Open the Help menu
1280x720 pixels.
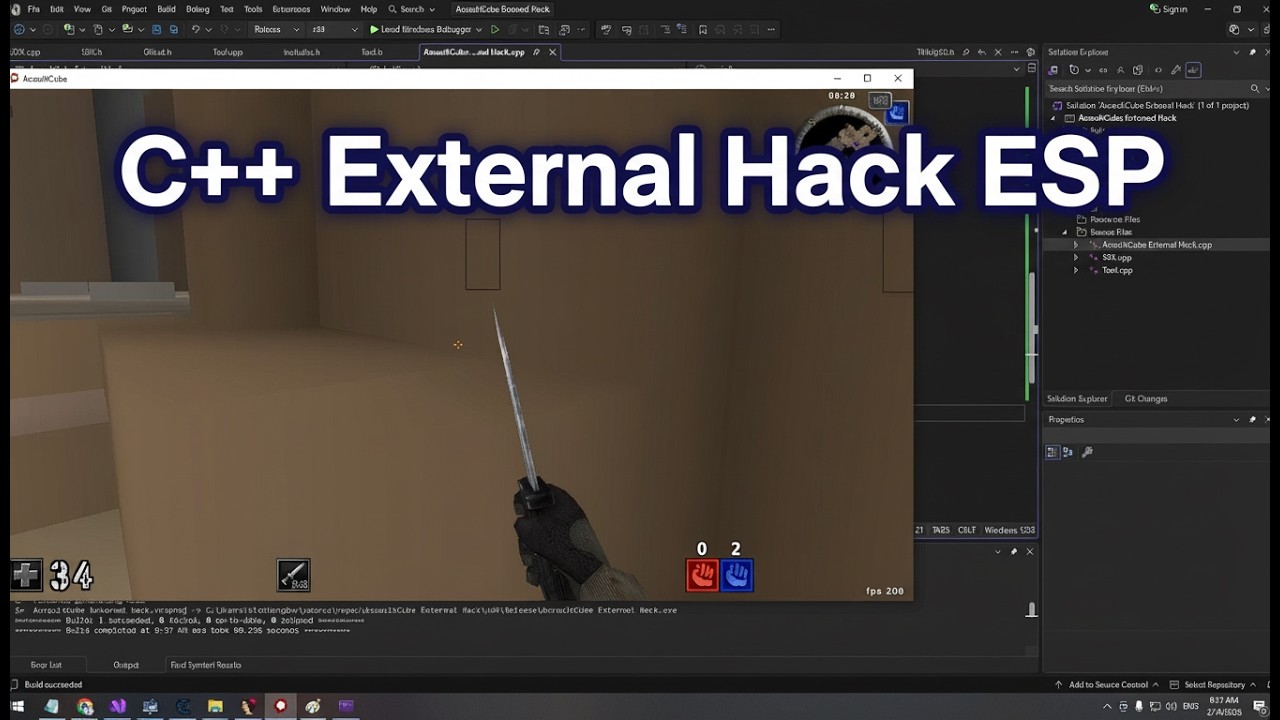[369, 9]
